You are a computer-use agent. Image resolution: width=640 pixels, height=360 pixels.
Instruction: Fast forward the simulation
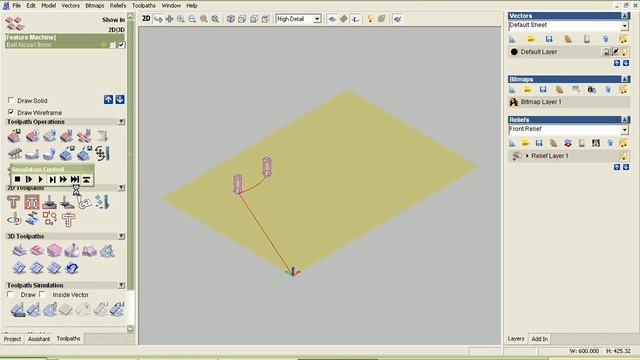[x=63, y=179]
